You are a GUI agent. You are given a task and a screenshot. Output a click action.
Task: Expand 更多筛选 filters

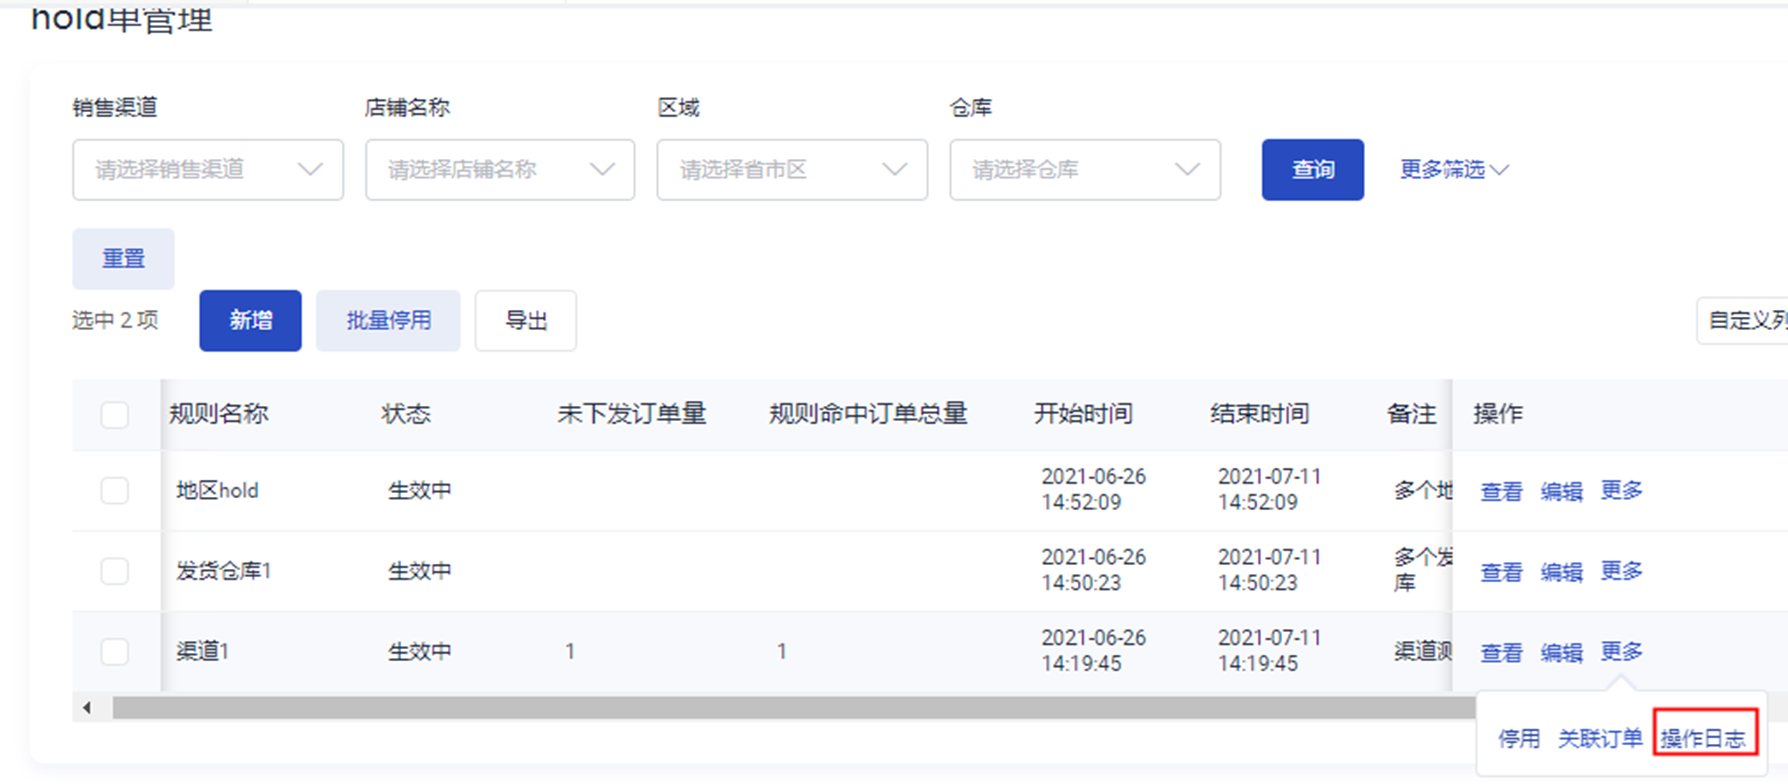[1453, 170]
